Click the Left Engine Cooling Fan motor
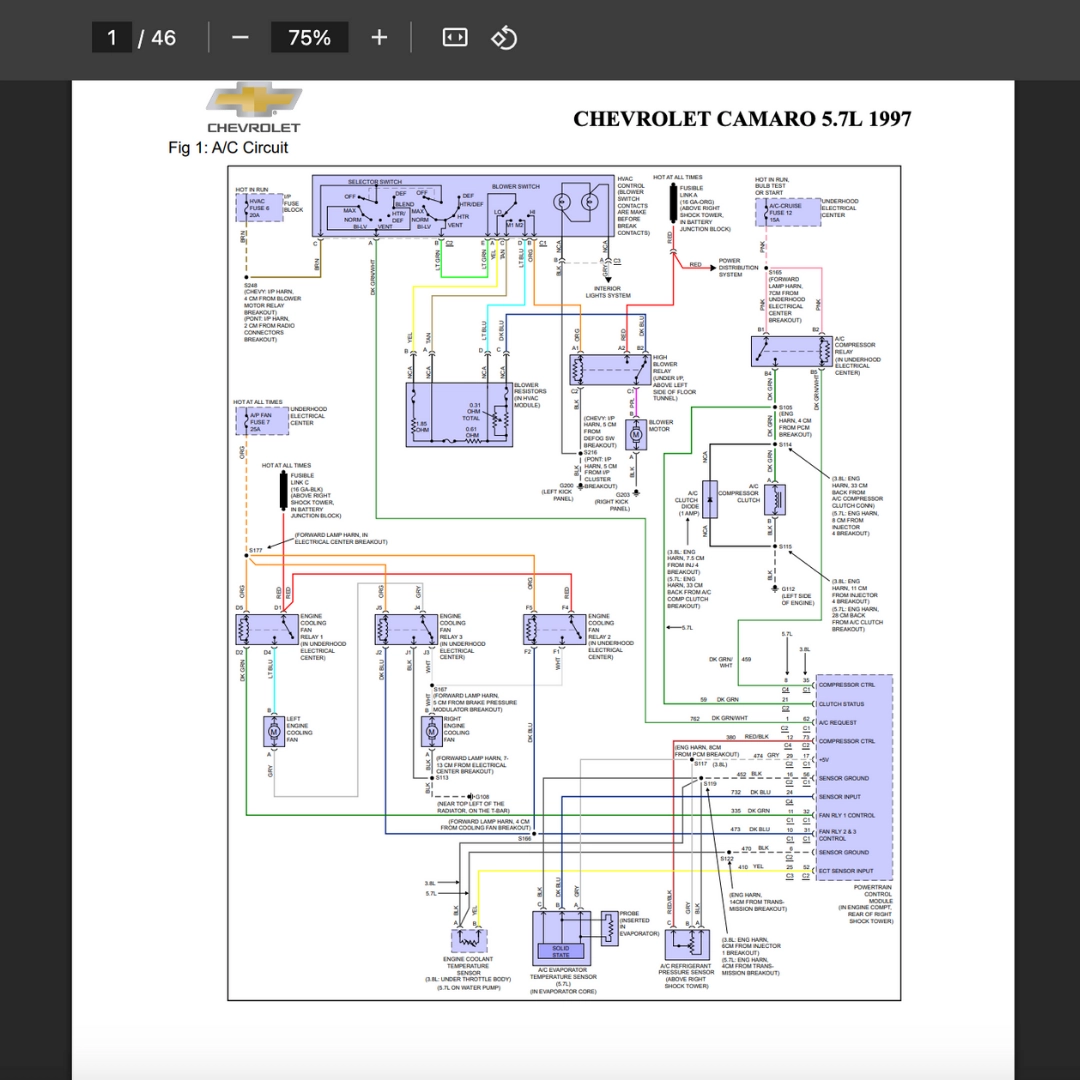The width and height of the screenshot is (1080, 1080). (x=273, y=731)
